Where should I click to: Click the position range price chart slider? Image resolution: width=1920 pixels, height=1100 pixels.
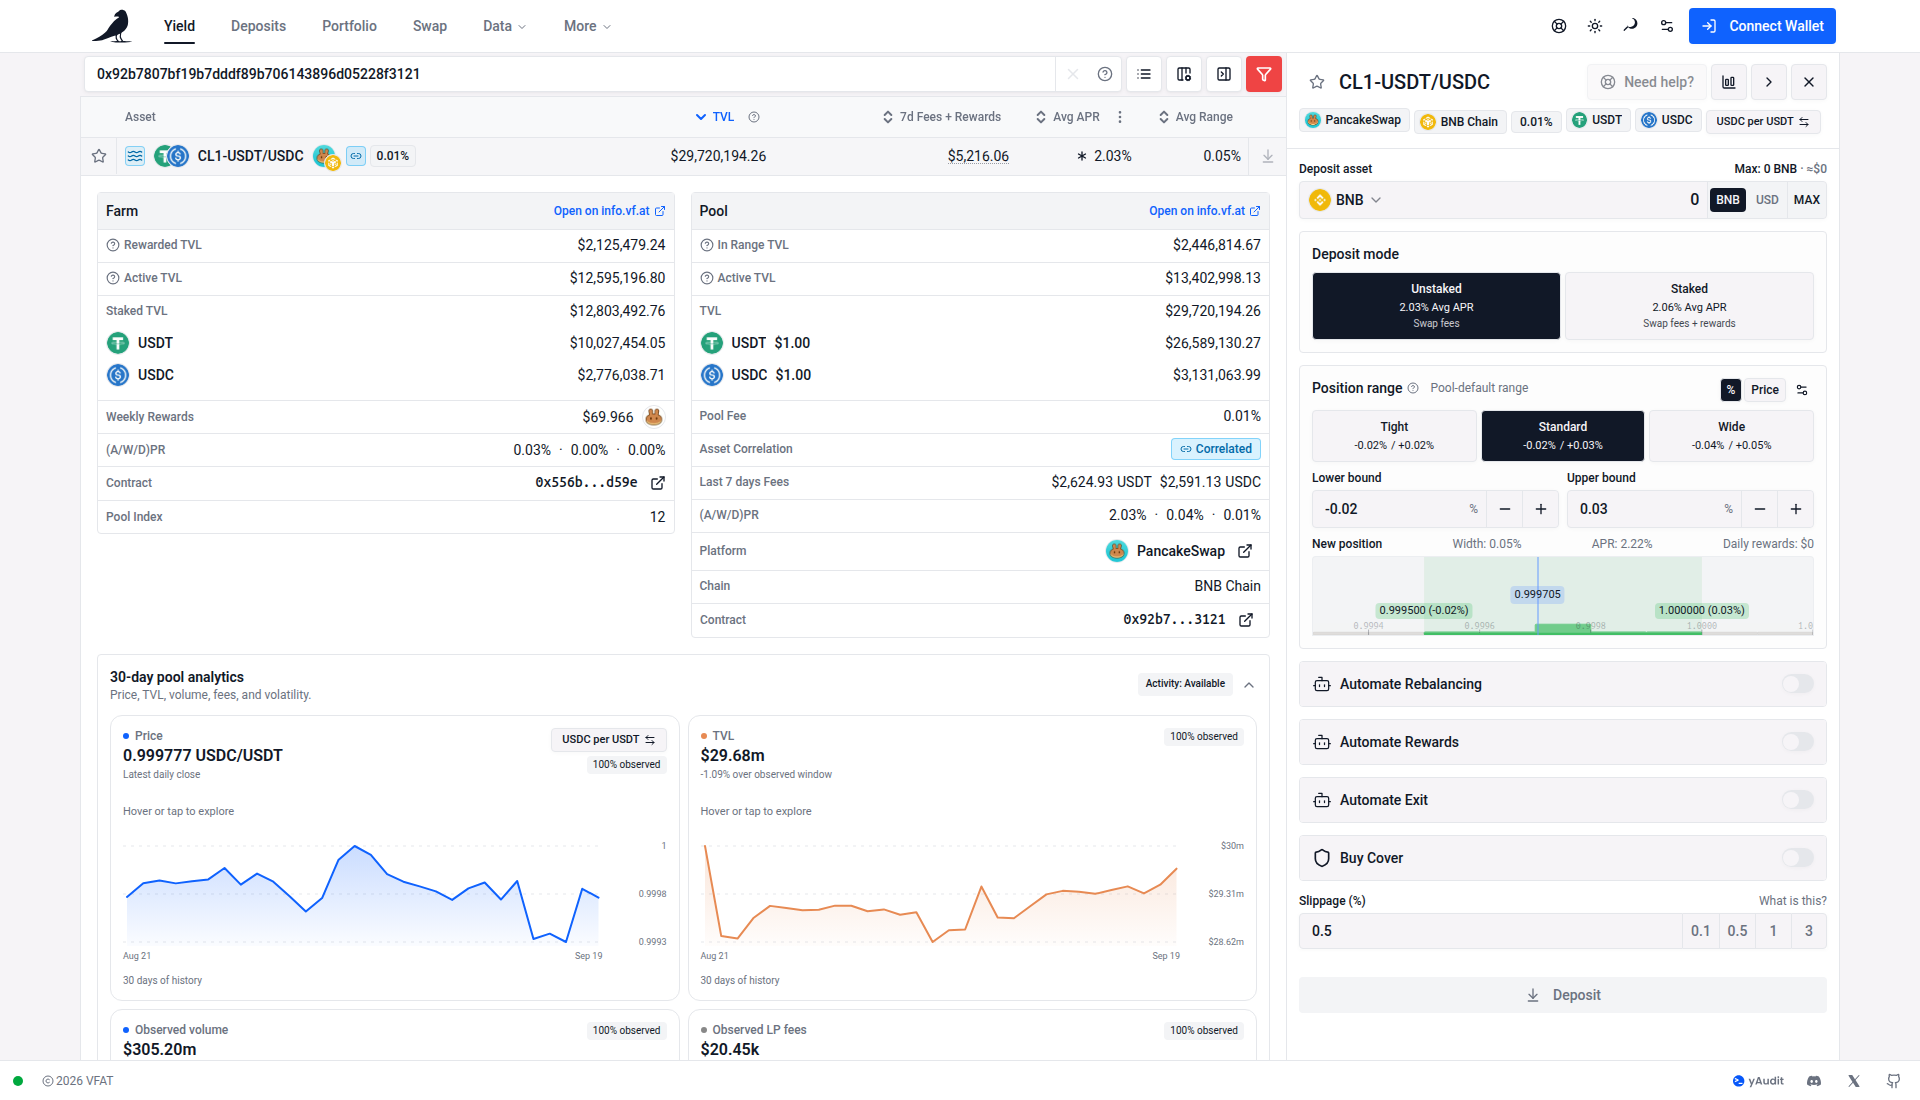1562,596
